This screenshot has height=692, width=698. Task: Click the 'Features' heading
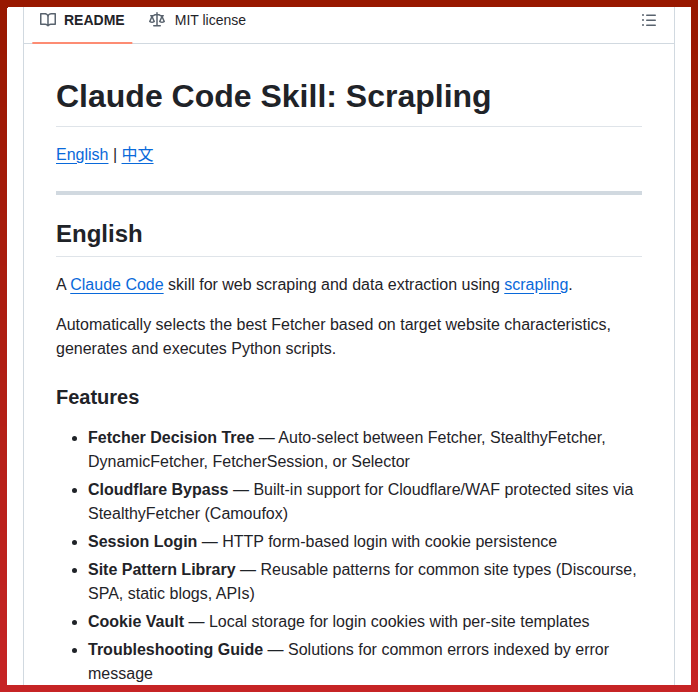pyautogui.click(x=97, y=397)
